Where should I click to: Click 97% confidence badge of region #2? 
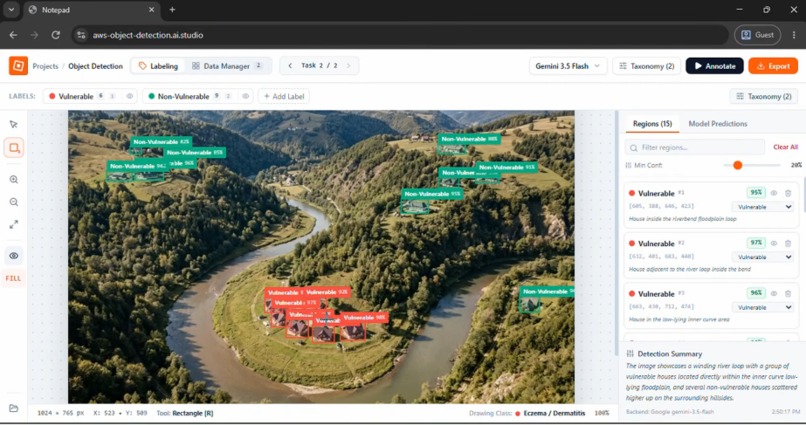click(x=756, y=243)
